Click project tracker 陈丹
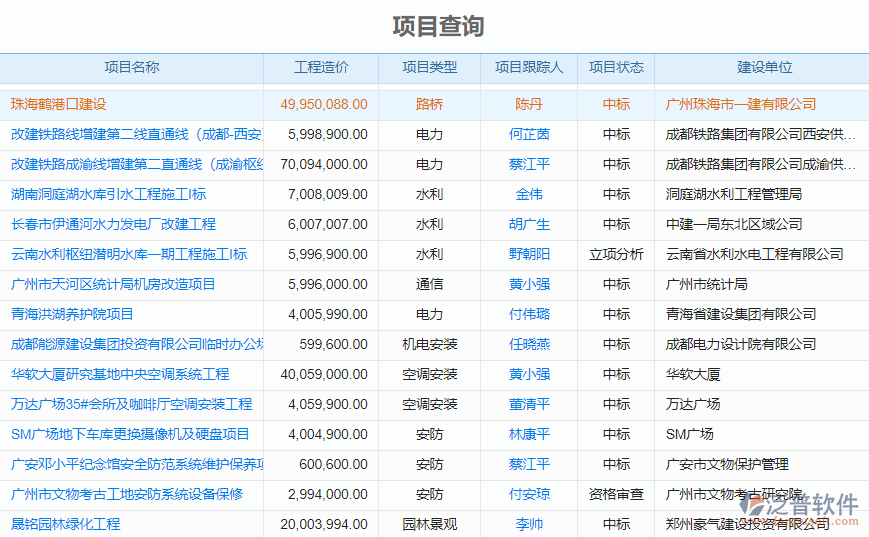The width and height of the screenshot is (869, 537). pyautogui.click(x=529, y=104)
